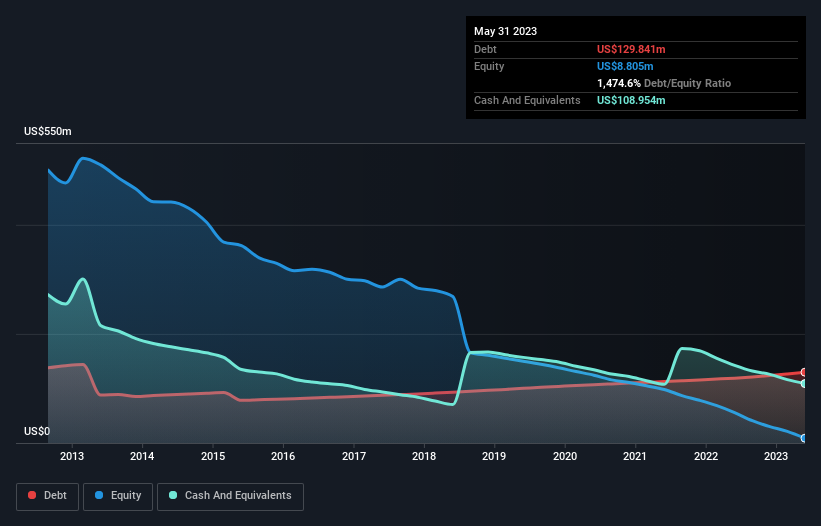Click the 2021 x-axis label
Viewport: 821px width, 526px height.
coord(635,456)
